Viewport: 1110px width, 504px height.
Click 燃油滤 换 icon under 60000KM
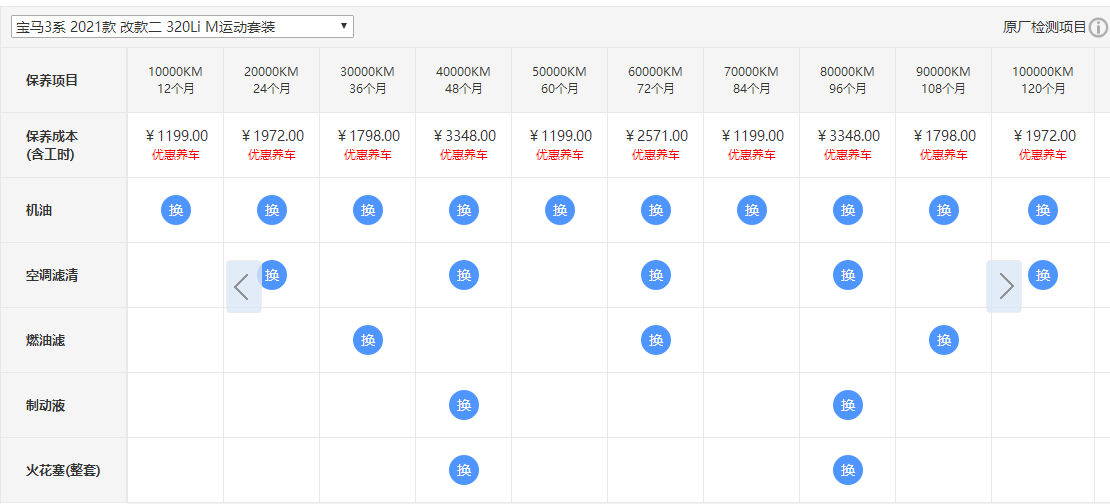(x=656, y=340)
